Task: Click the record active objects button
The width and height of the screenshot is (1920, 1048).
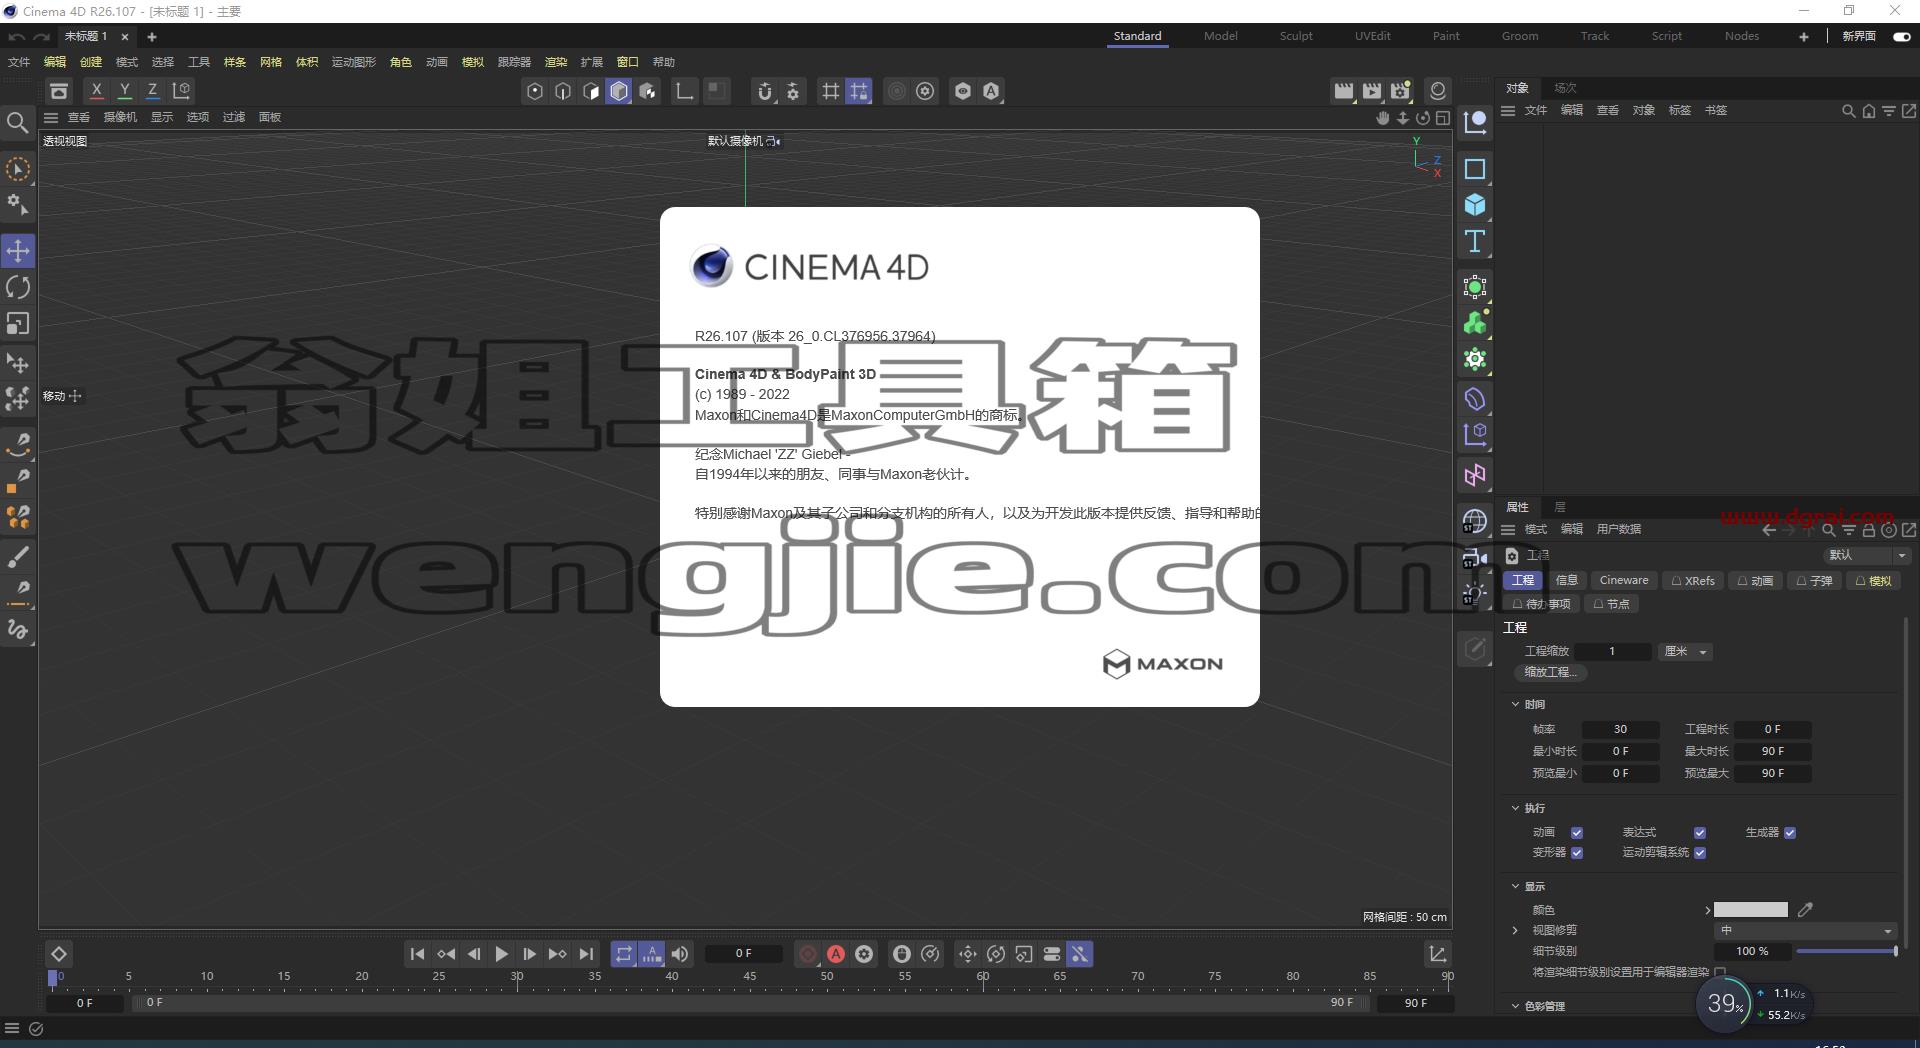Action: tap(808, 954)
